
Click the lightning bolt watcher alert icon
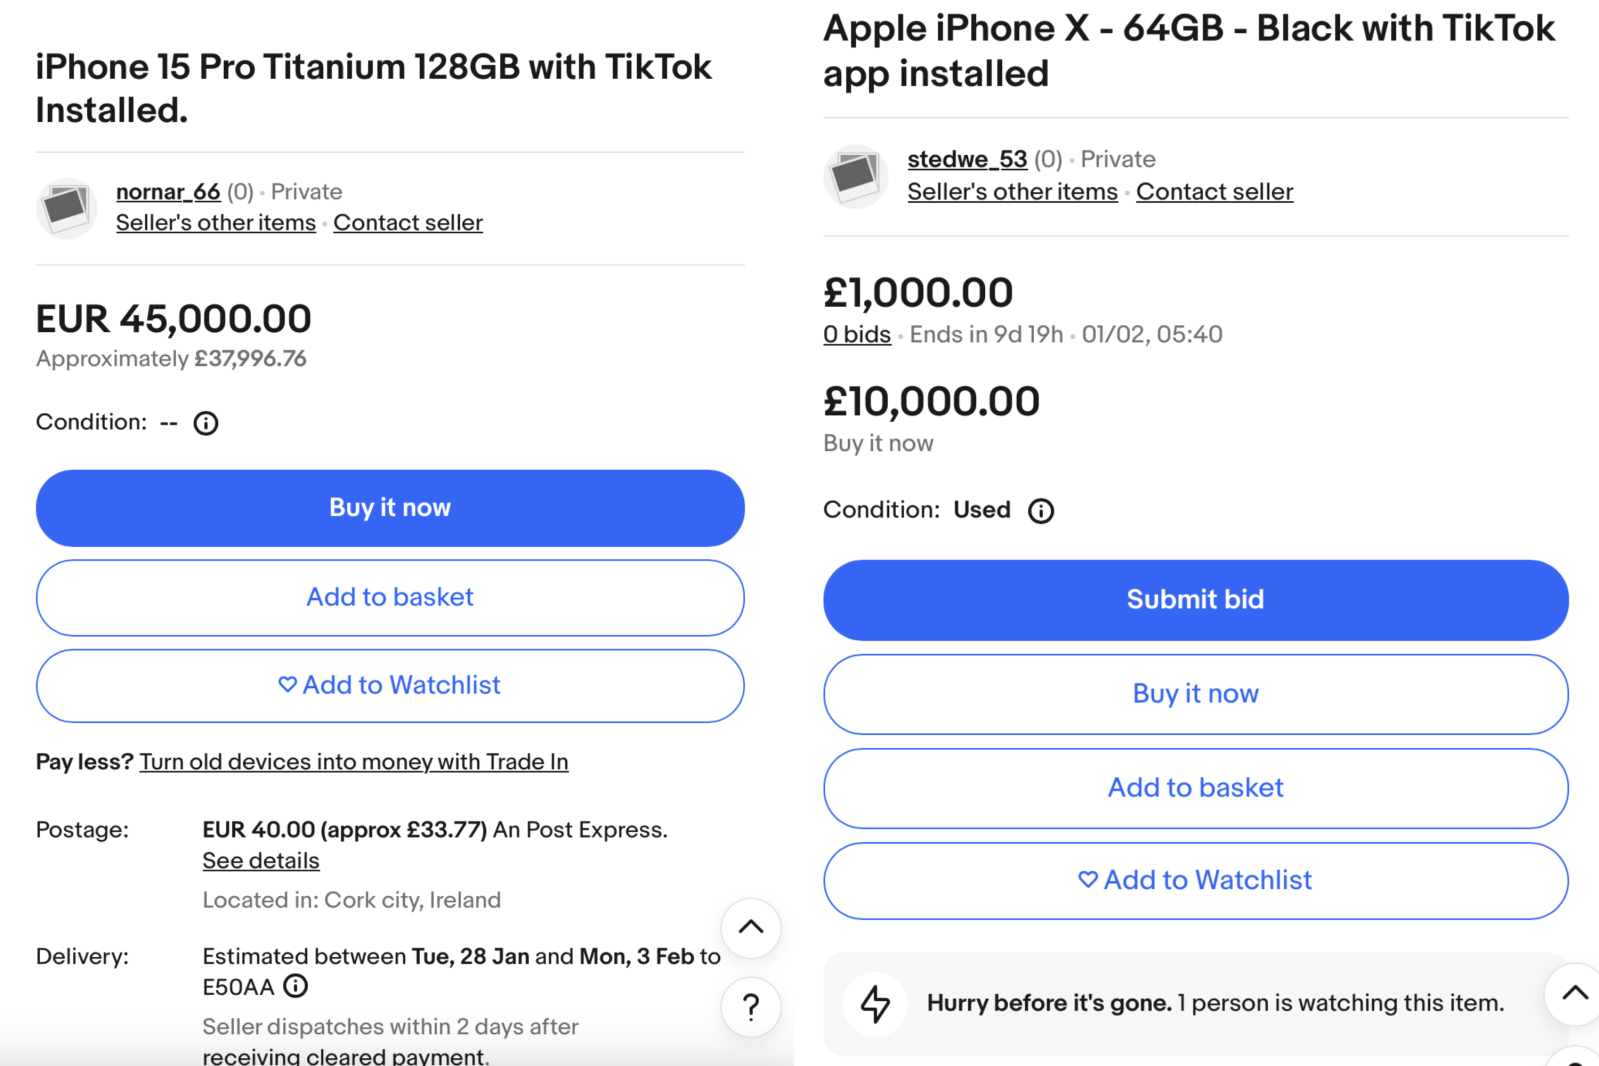875,1003
